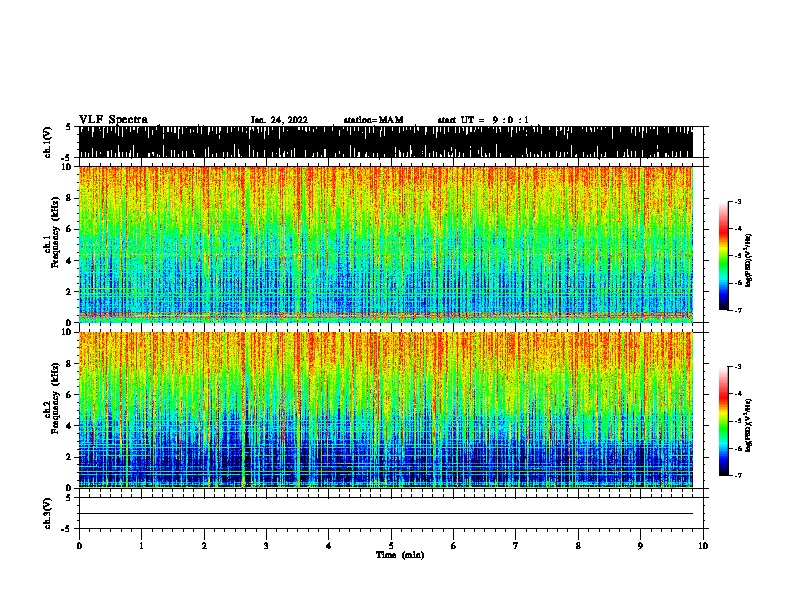Click the ch.2 spectrogram panel

pyautogui.click(x=385, y=410)
